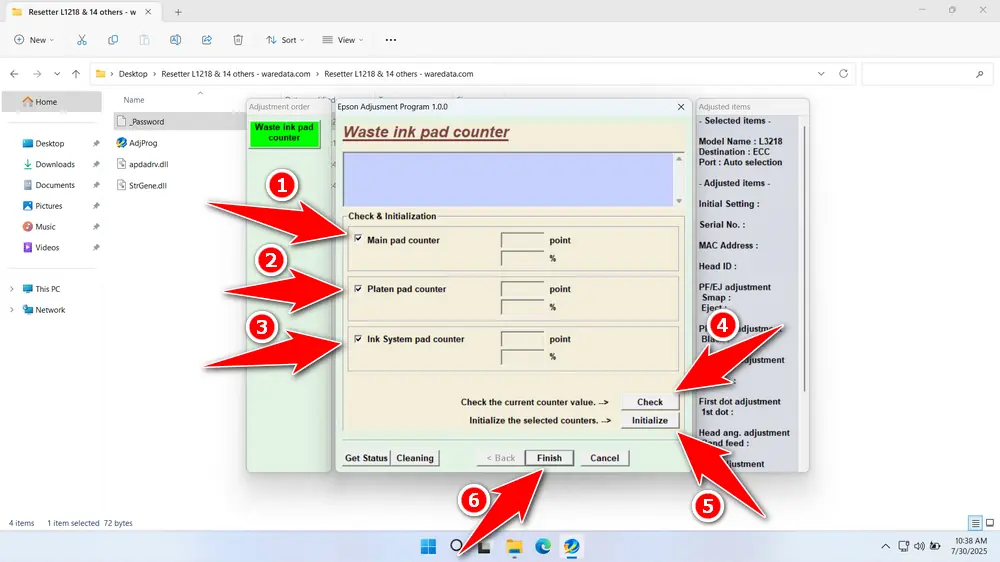The width and height of the screenshot is (1000, 562).
Task: Close the Resetter L1218 Explorer tab
Action: tap(148, 12)
